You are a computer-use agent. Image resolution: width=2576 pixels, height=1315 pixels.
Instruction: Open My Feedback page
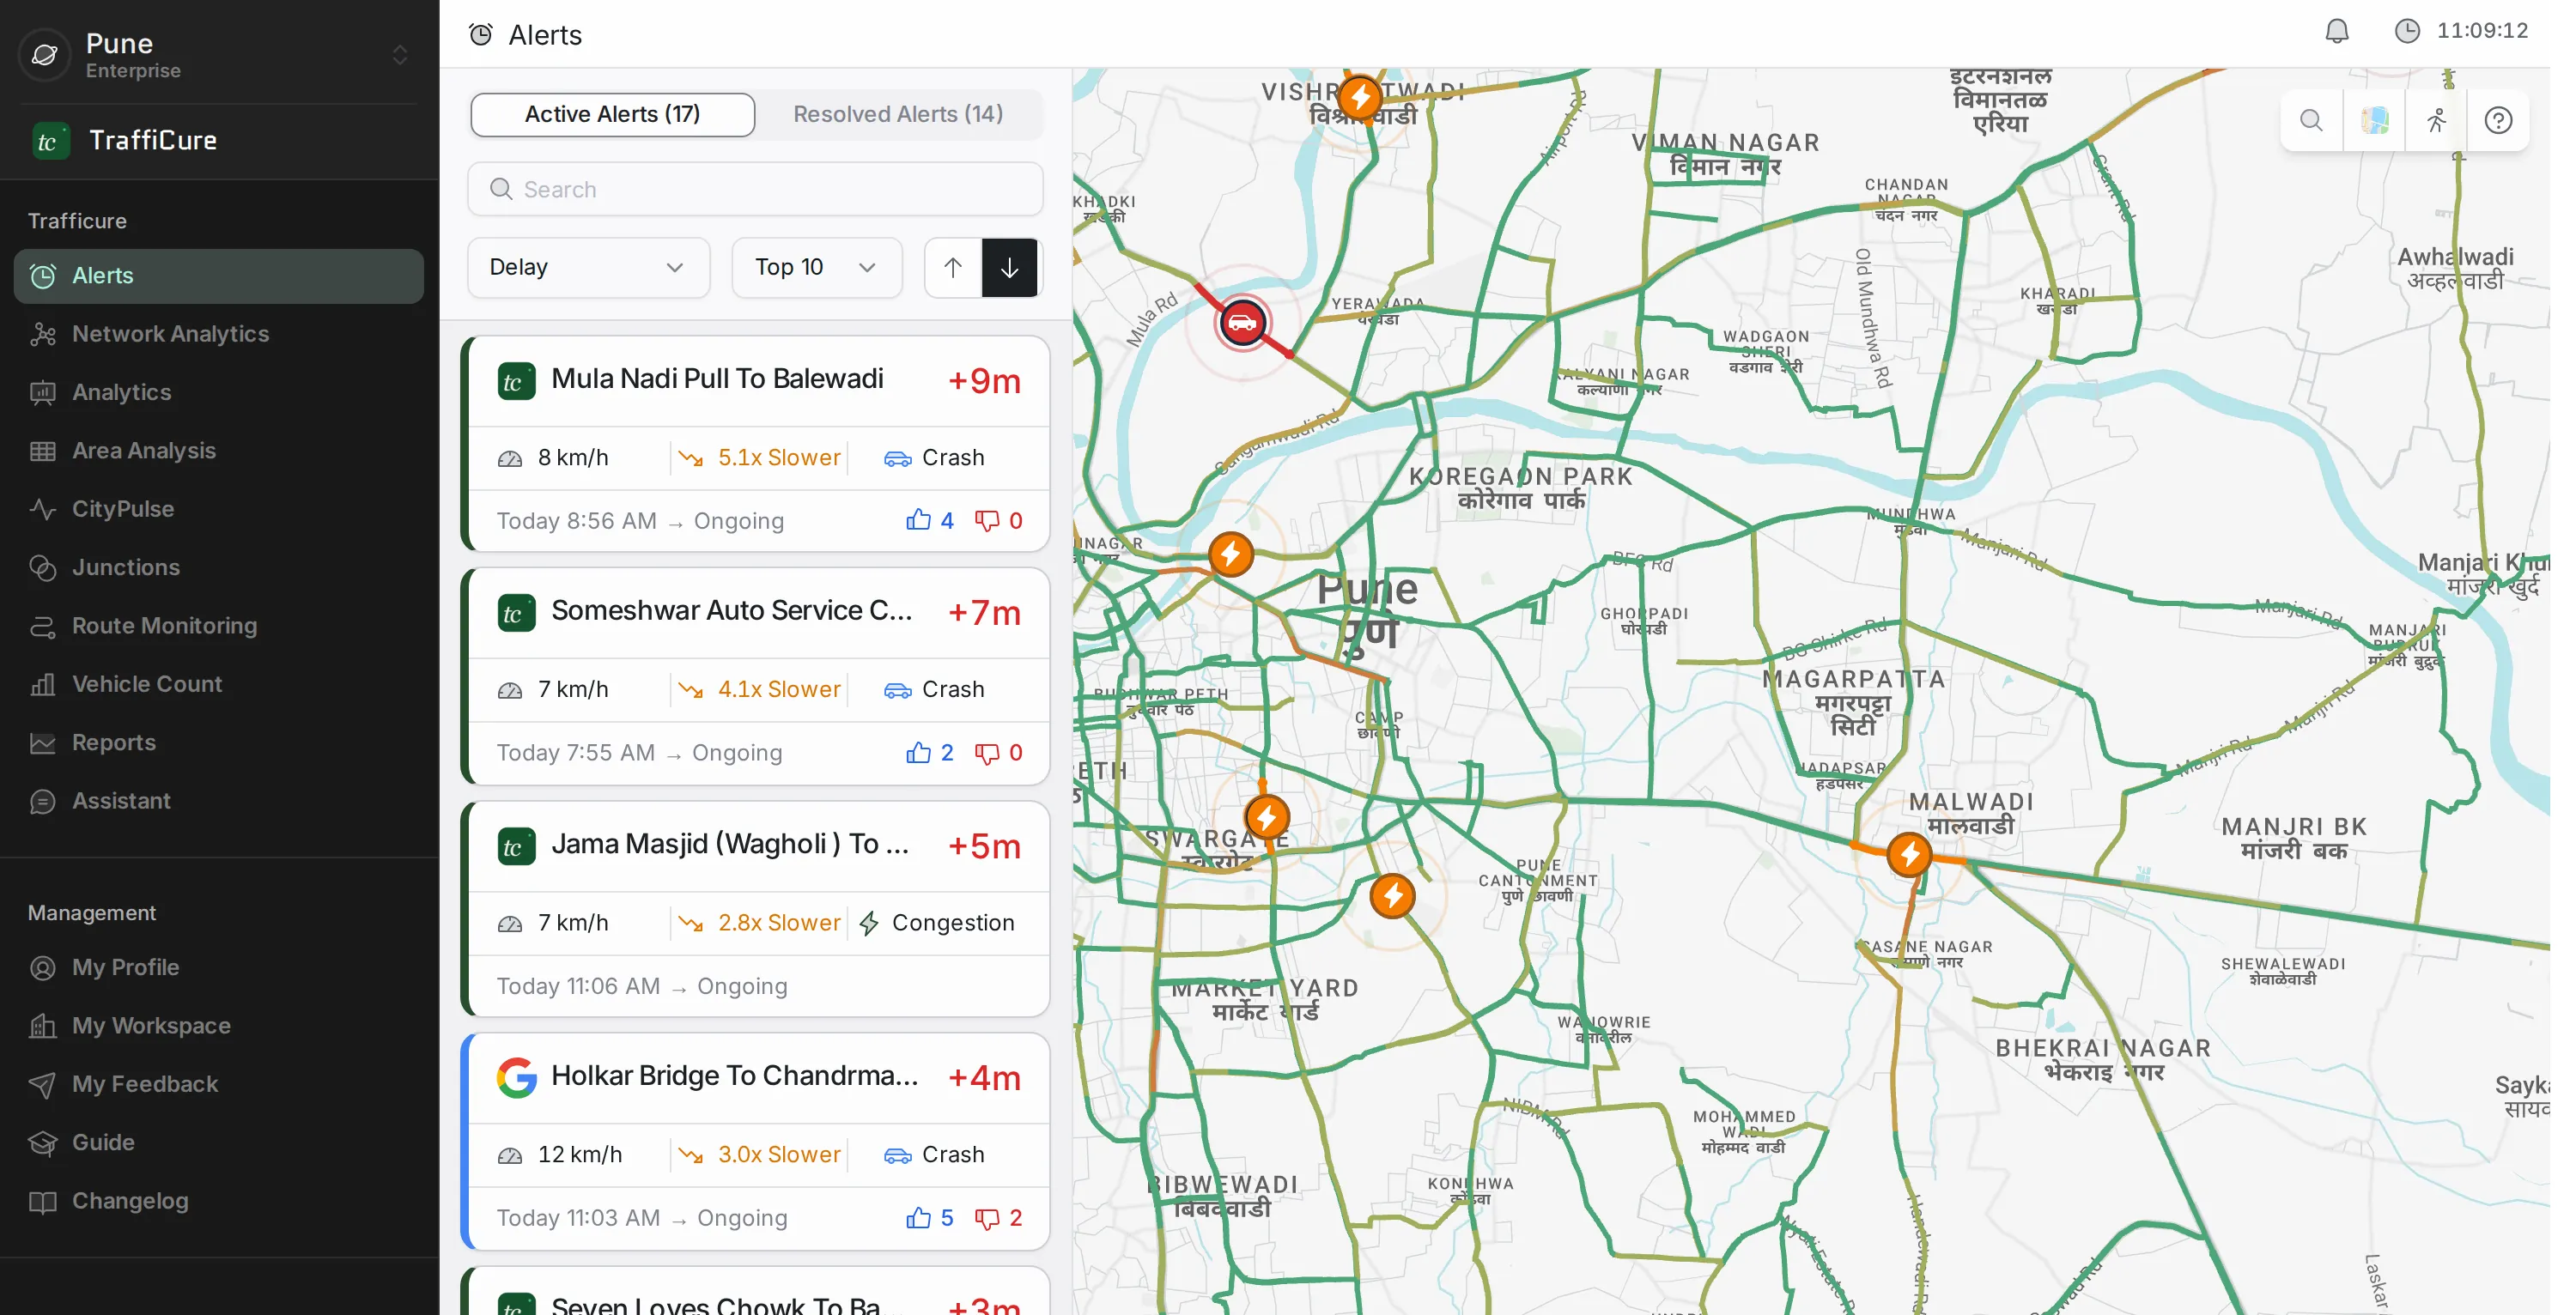pos(219,1084)
